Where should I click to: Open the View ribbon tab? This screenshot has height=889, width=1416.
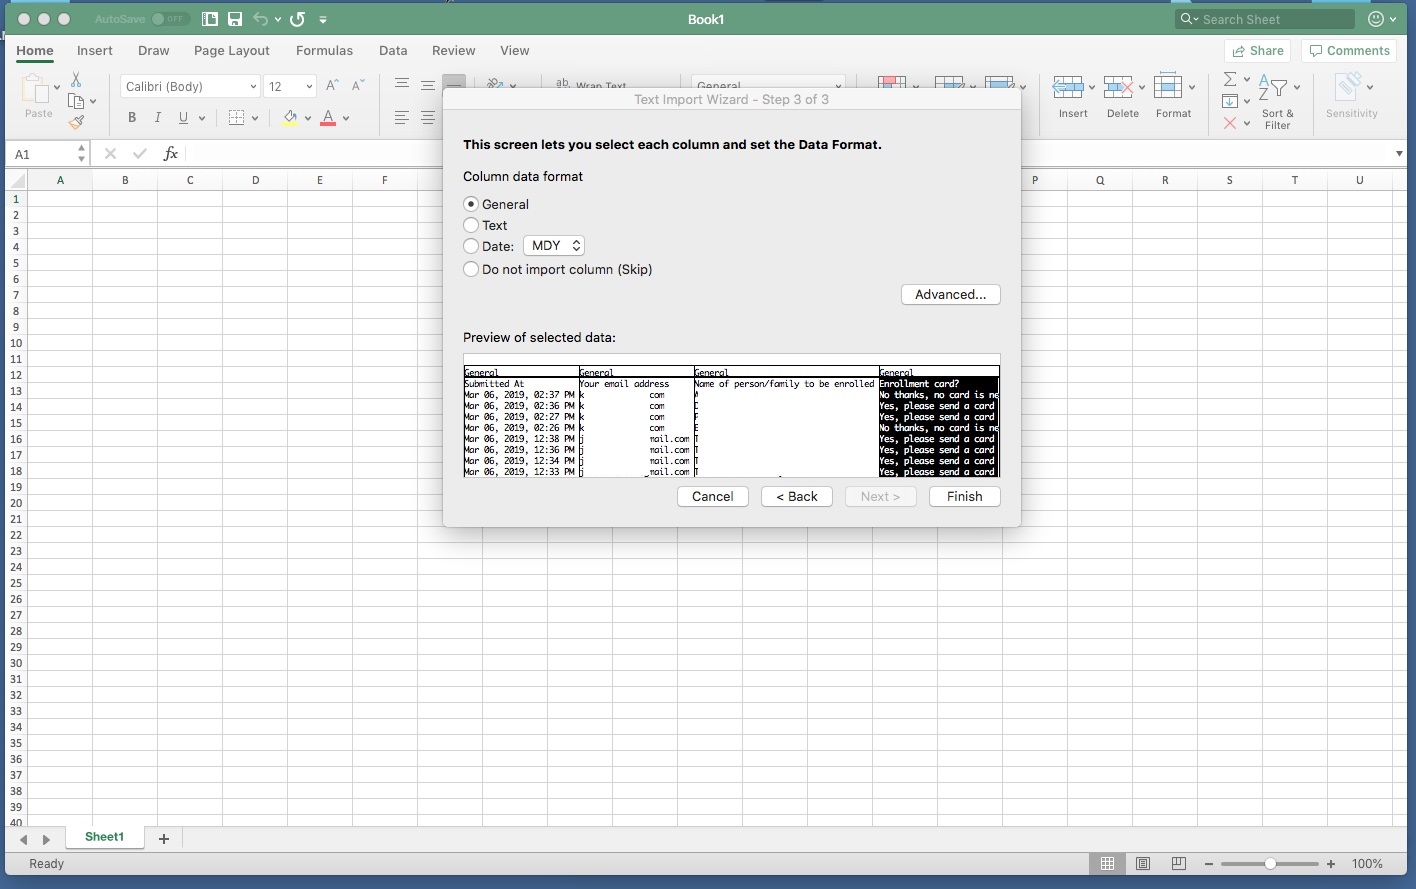[515, 51]
